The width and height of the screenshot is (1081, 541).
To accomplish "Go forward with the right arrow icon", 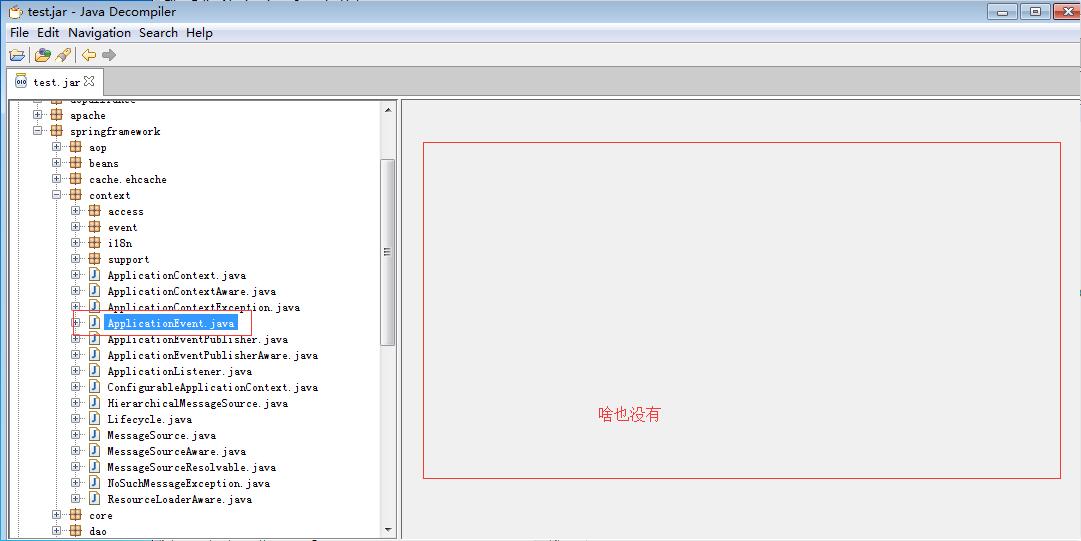I will (109, 55).
